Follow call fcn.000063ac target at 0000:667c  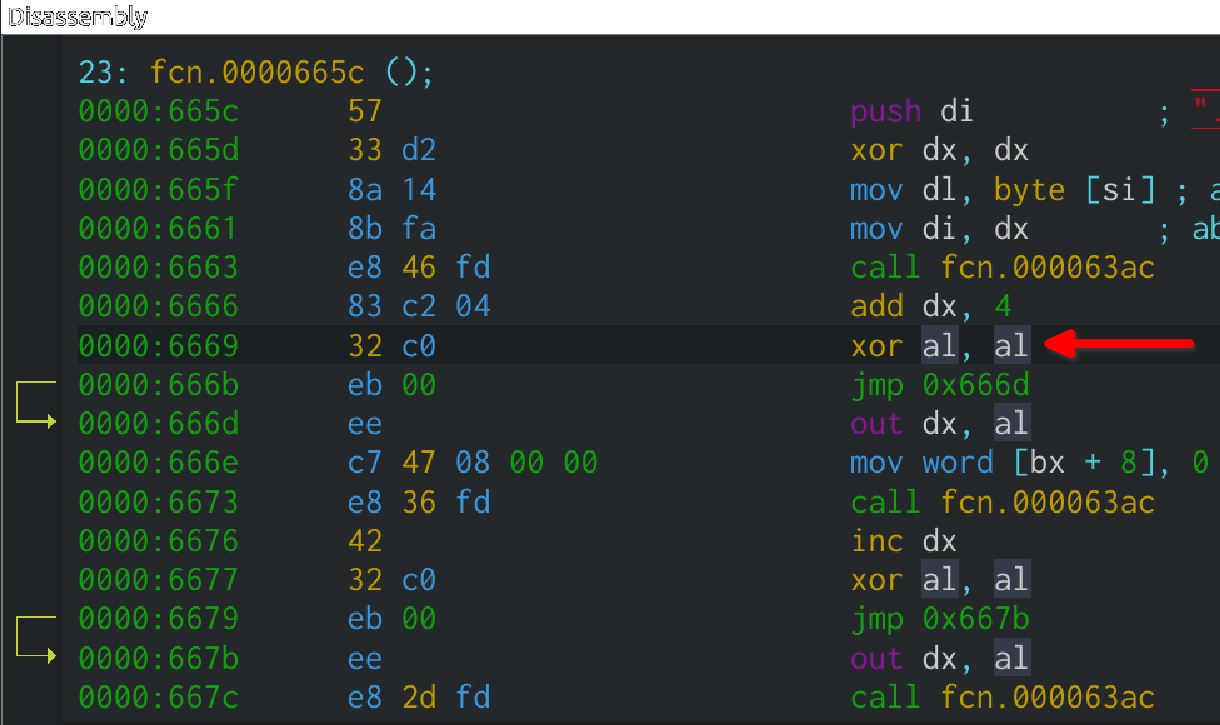coord(1047,697)
